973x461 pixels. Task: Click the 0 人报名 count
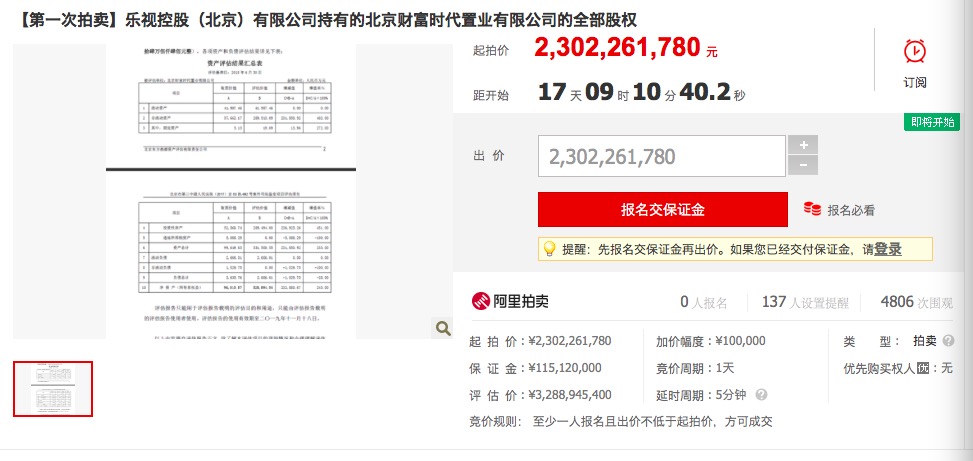[704, 303]
